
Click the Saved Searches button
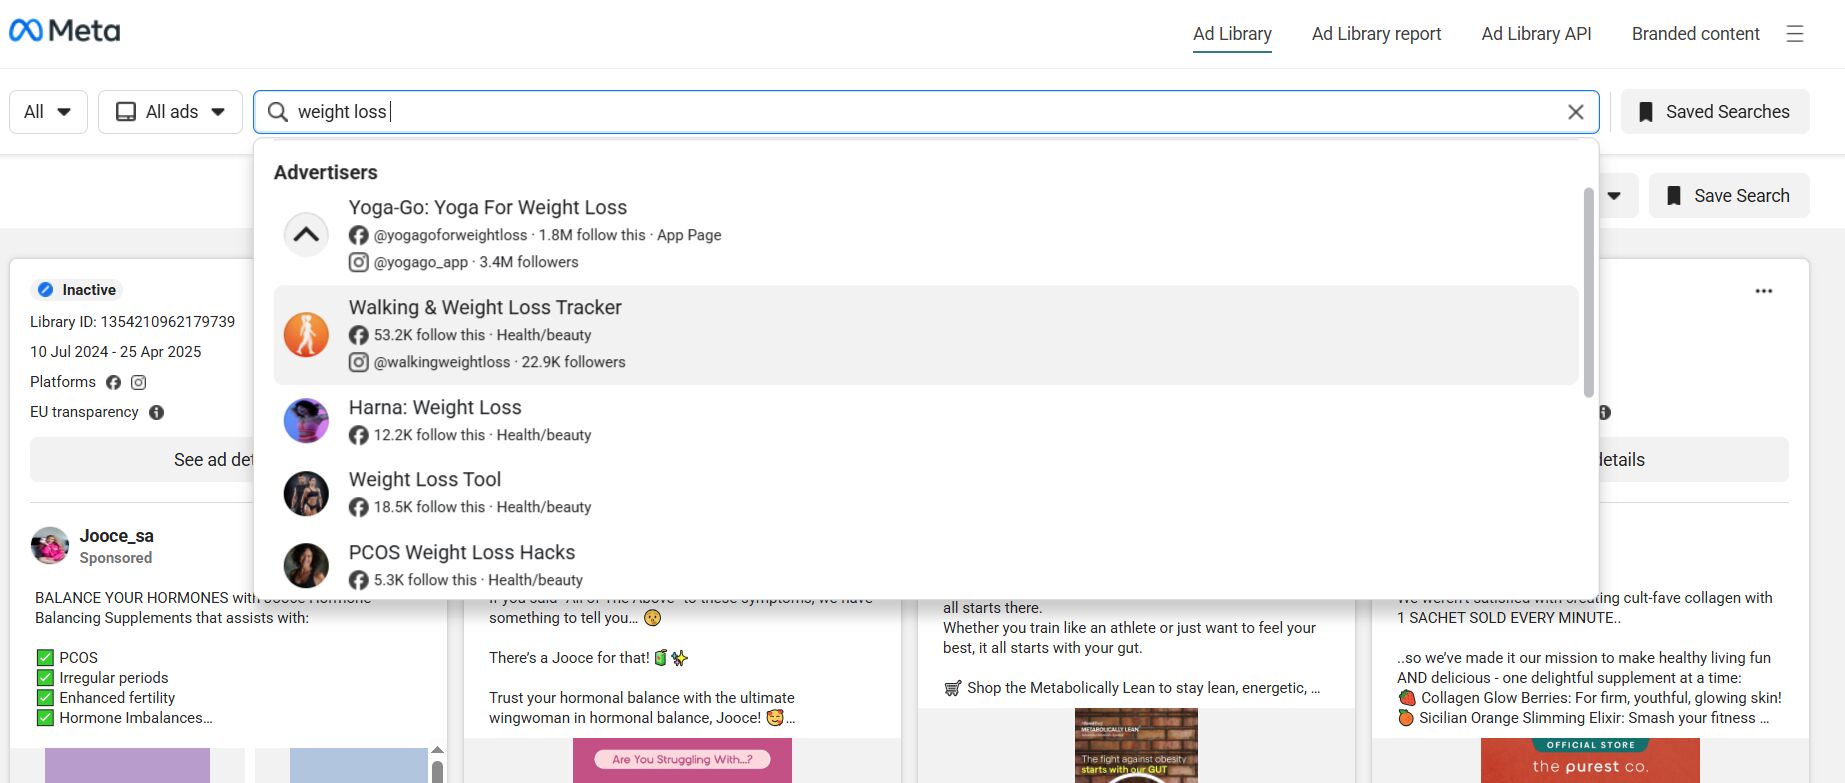pos(1715,112)
